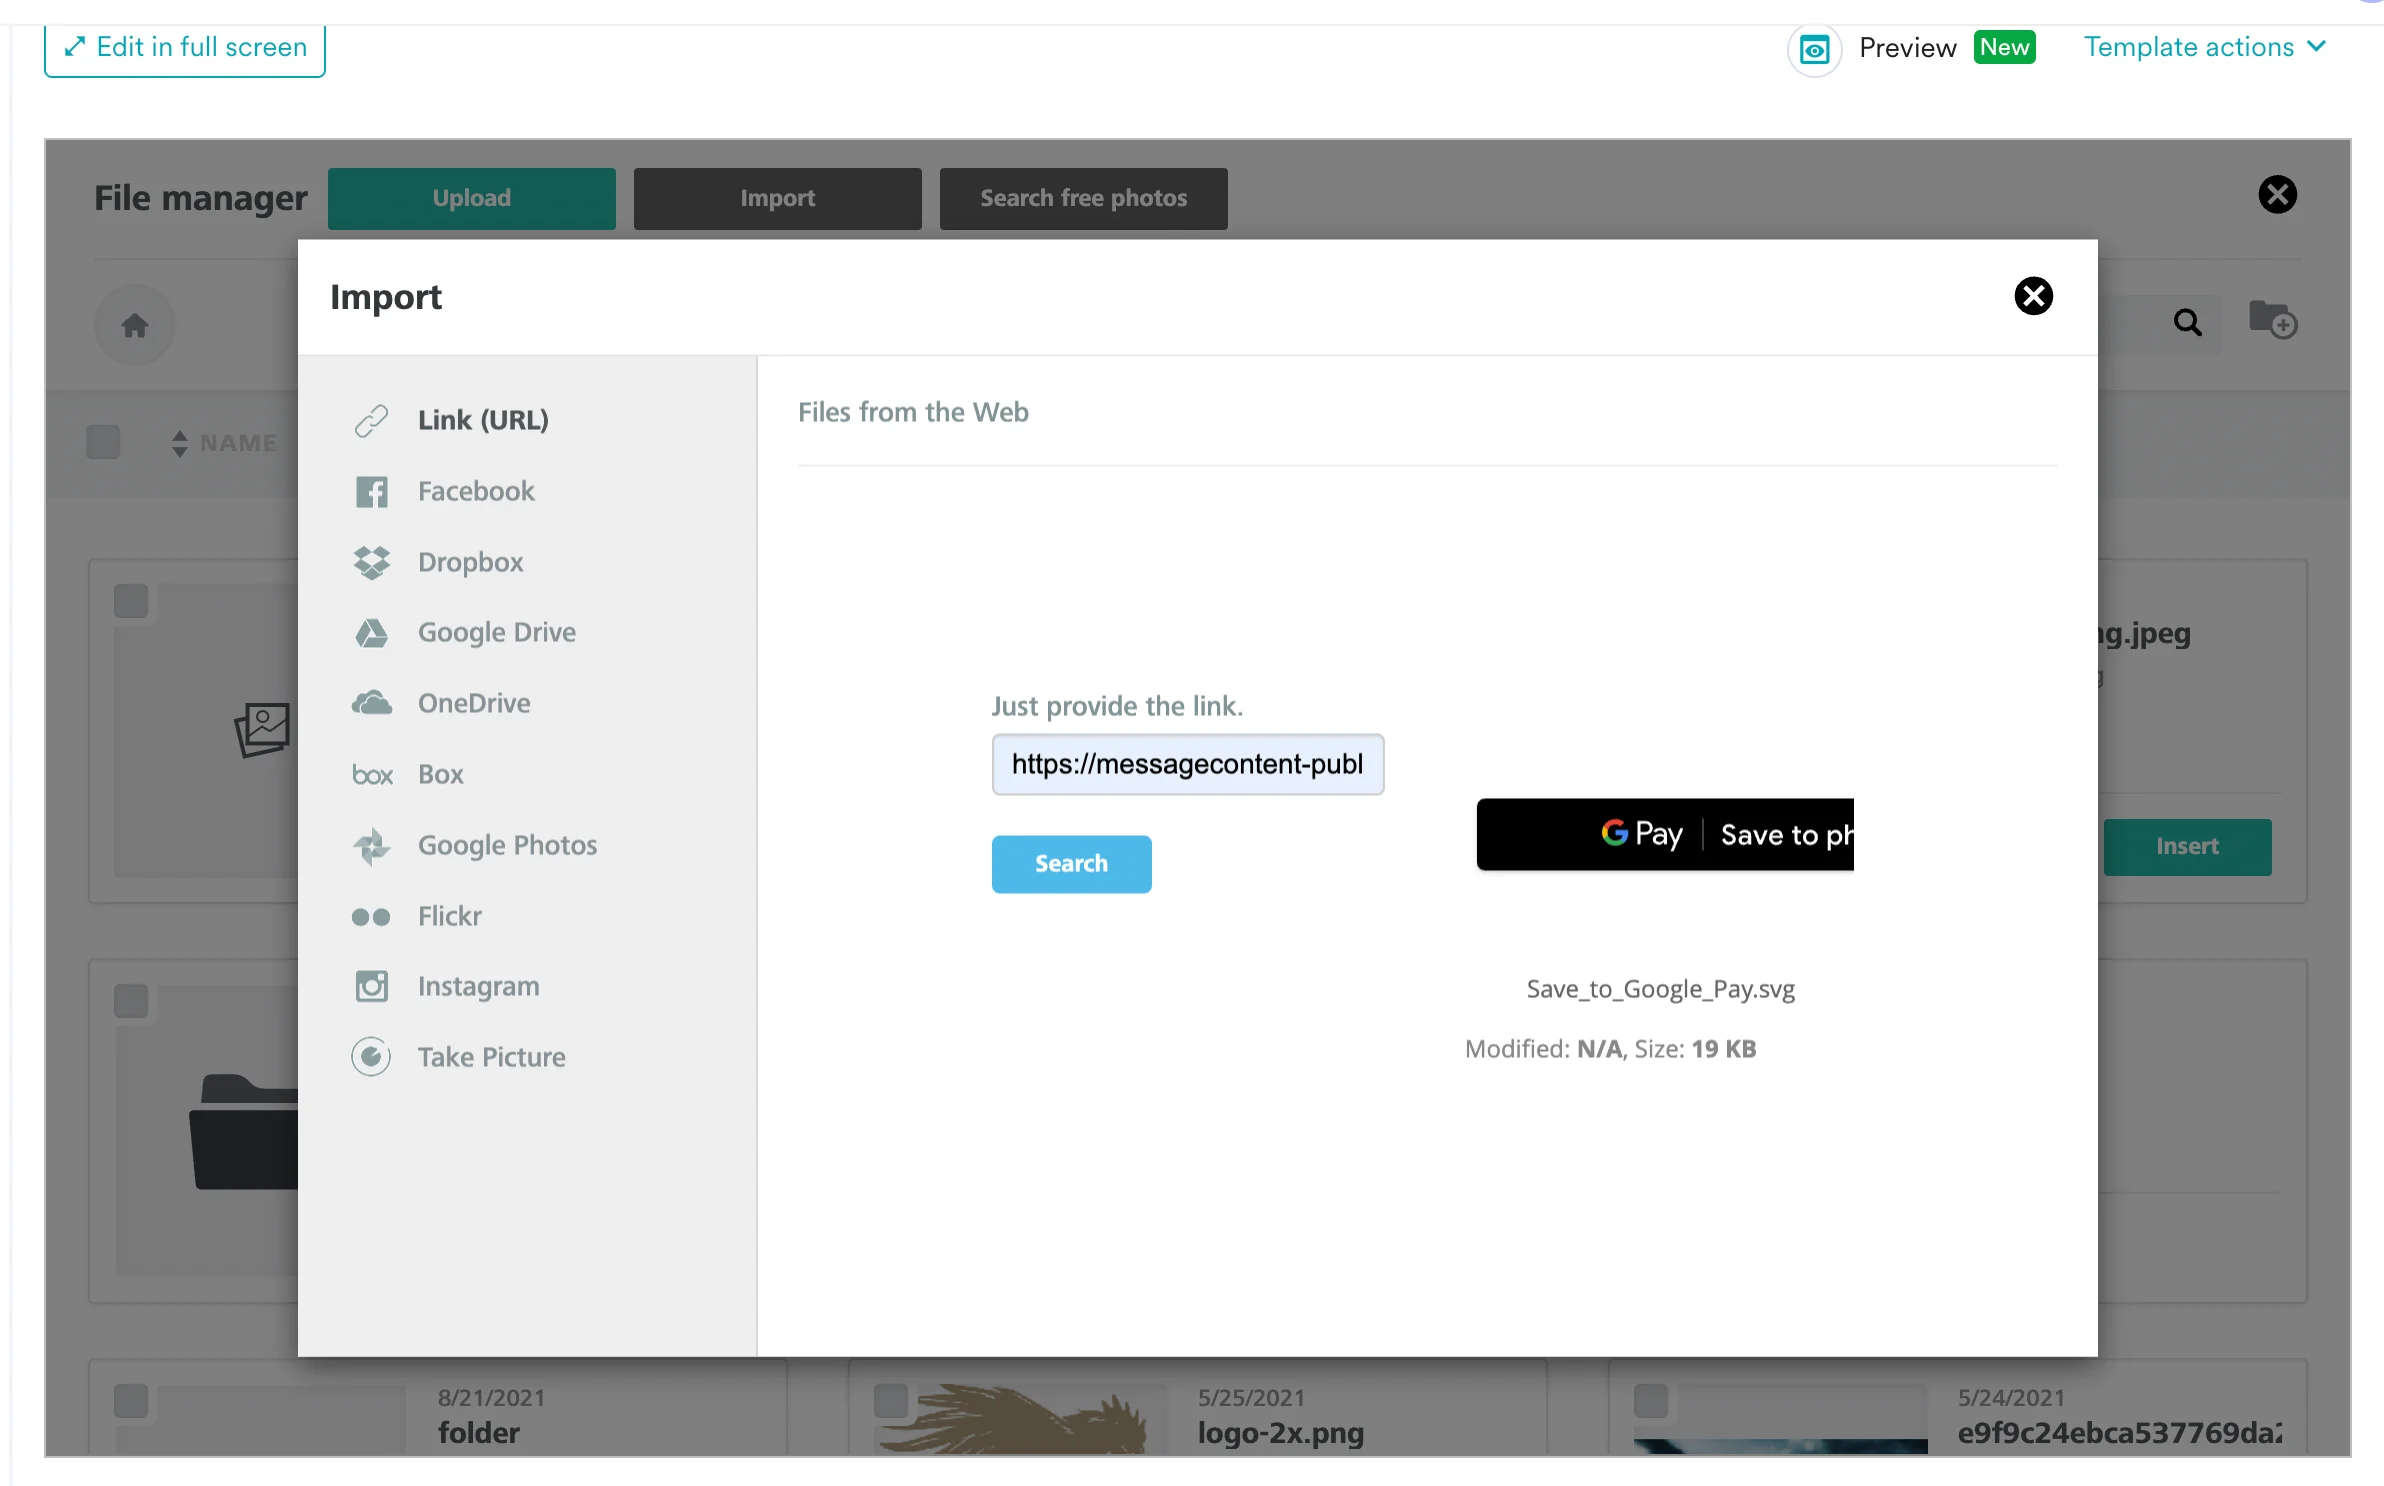The width and height of the screenshot is (2384, 1486).
Task: Click the Preview label
Action: click(x=1907, y=48)
